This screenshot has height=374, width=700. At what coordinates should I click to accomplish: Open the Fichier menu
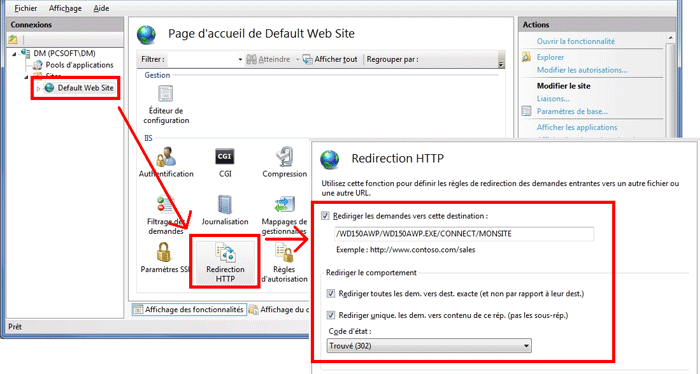[25, 8]
